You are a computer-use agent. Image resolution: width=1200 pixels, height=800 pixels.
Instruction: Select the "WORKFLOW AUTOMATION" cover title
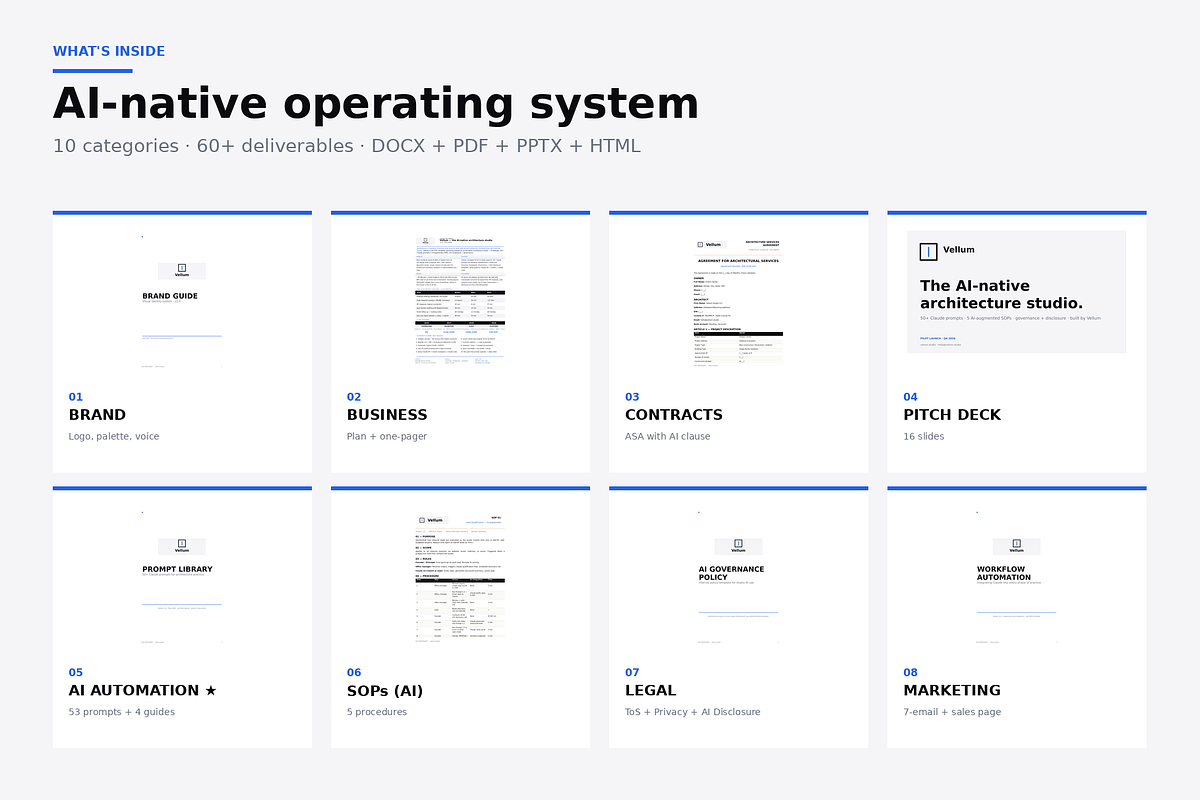[x=1004, y=573]
